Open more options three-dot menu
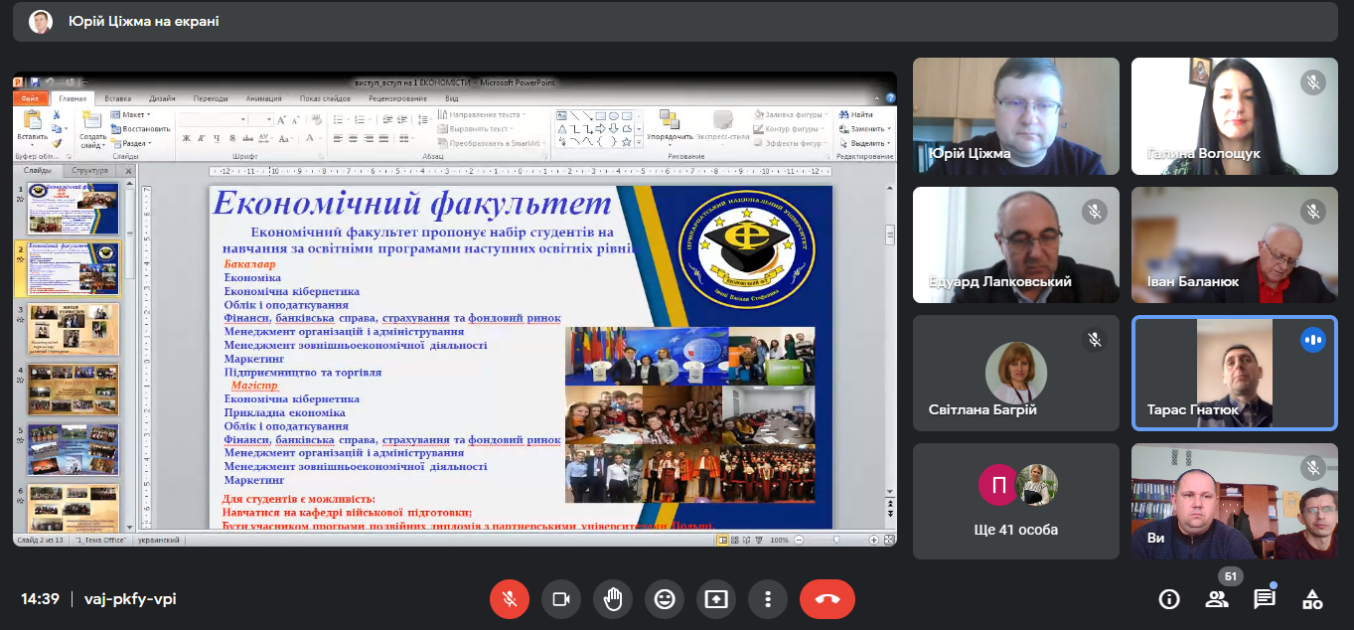 768,599
